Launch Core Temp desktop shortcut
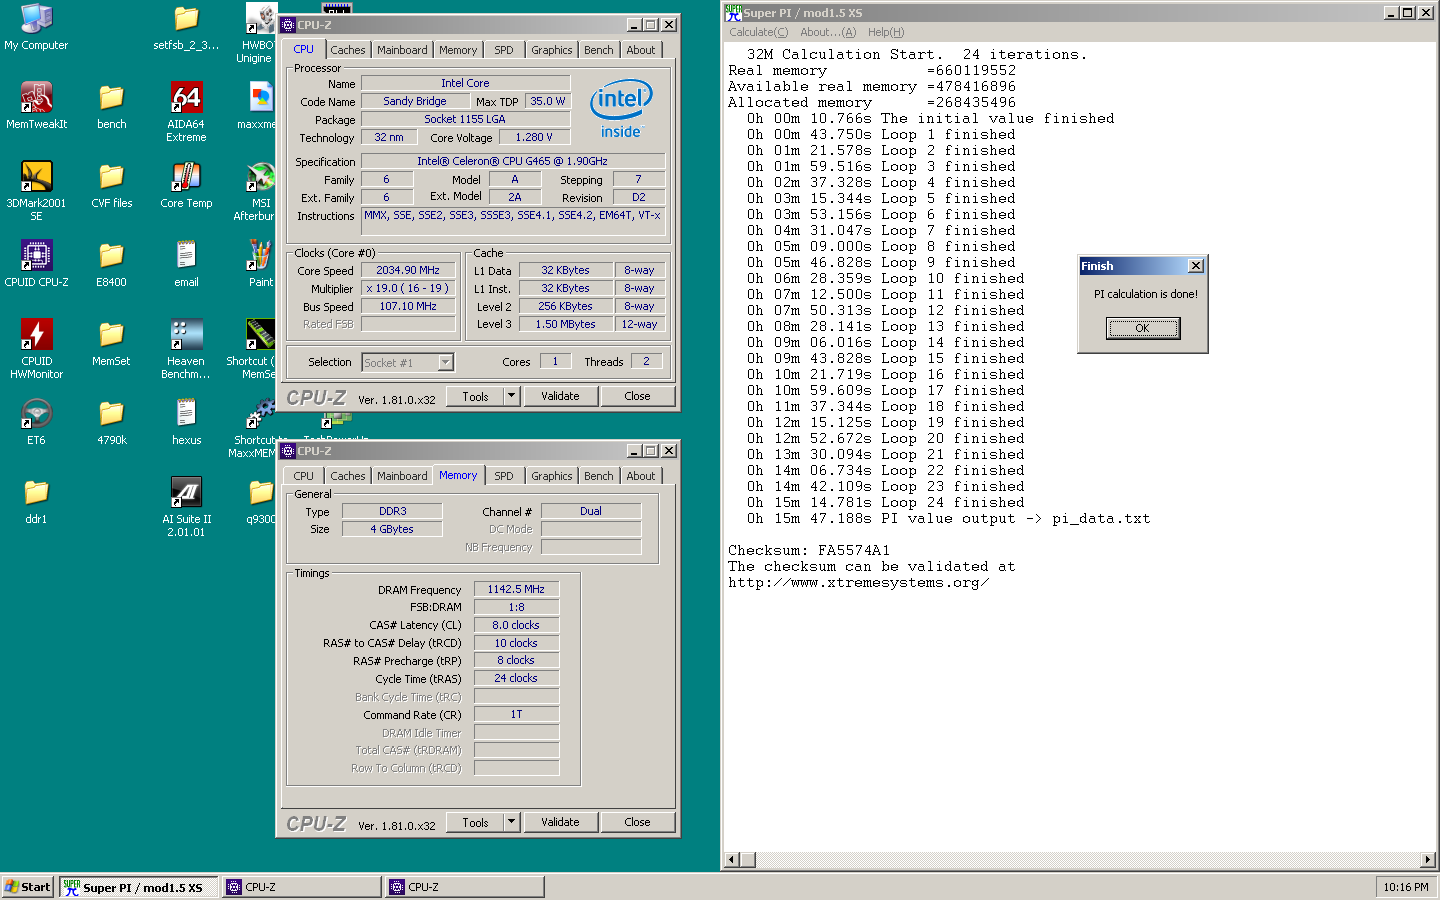 (x=186, y=185)
